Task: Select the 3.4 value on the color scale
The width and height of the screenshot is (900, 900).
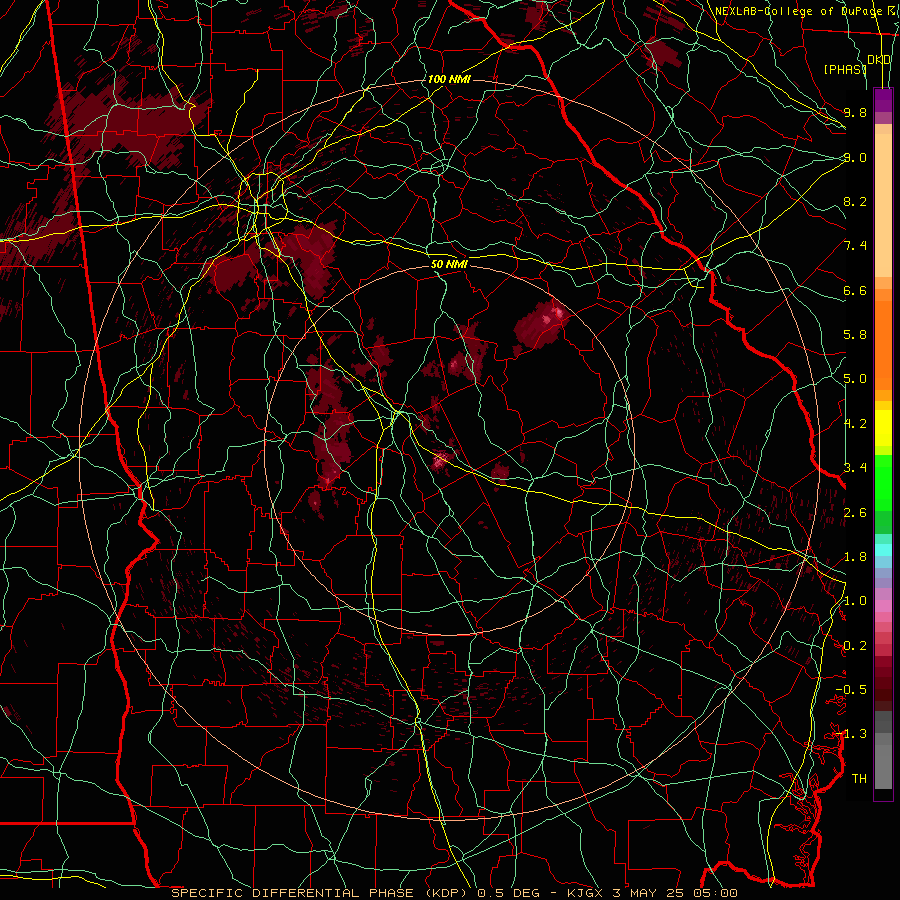Action: point(855,468)
